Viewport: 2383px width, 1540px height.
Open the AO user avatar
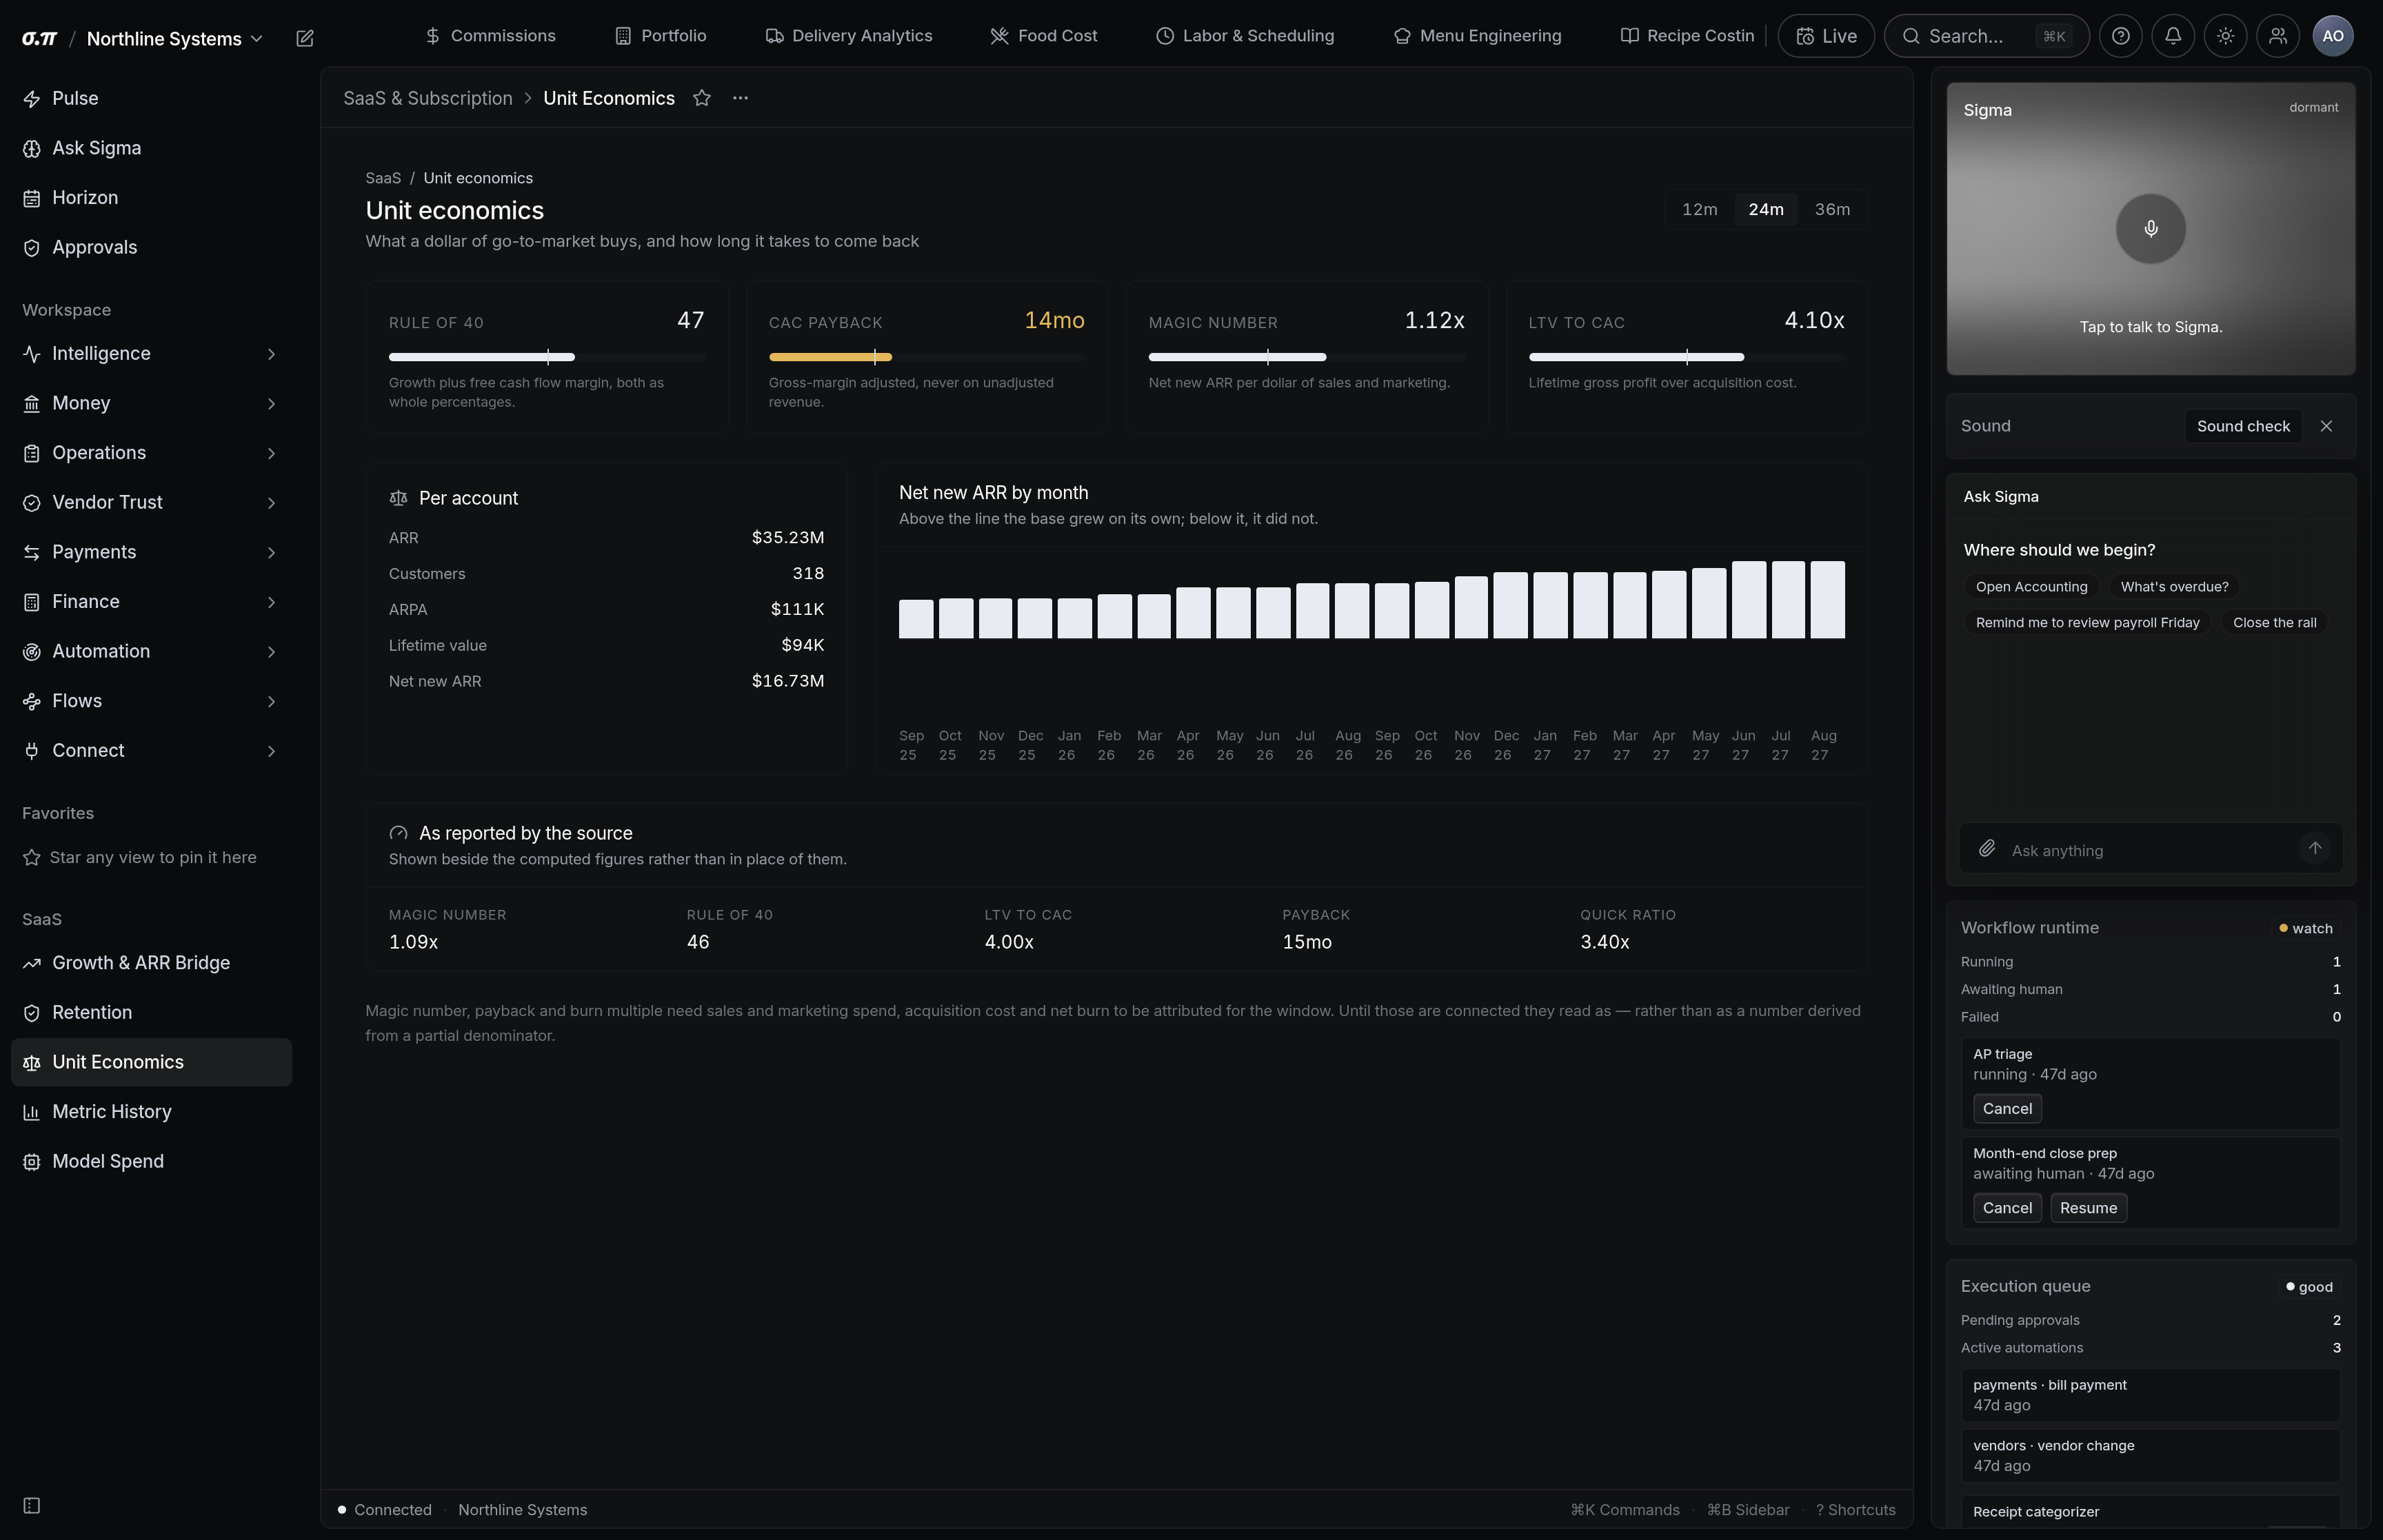point(2333,36)
